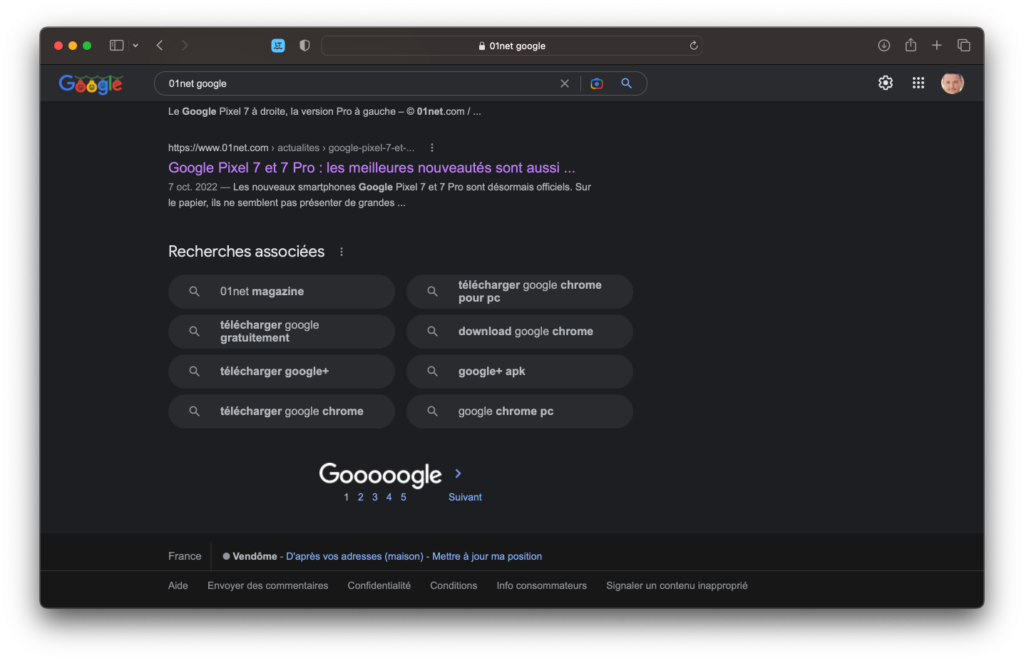Viewport: 1024px width, 661px height.
Task: Click the Suivant link
Action: (x=465, y=497)
